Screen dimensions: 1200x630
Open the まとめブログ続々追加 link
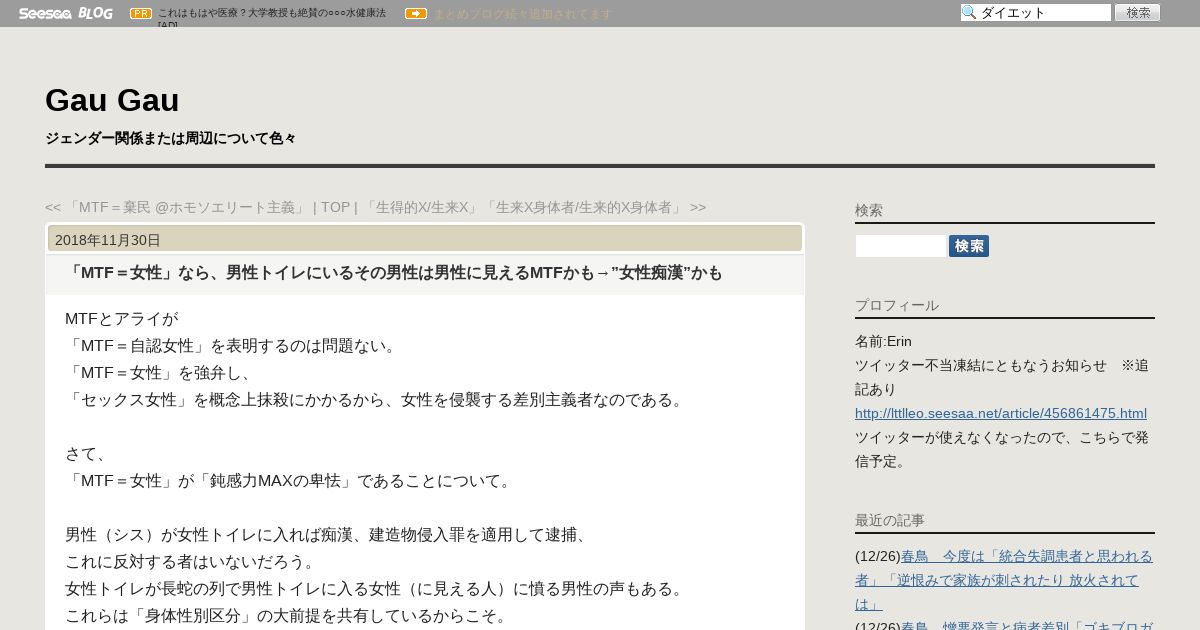click(x=522, y=13)
